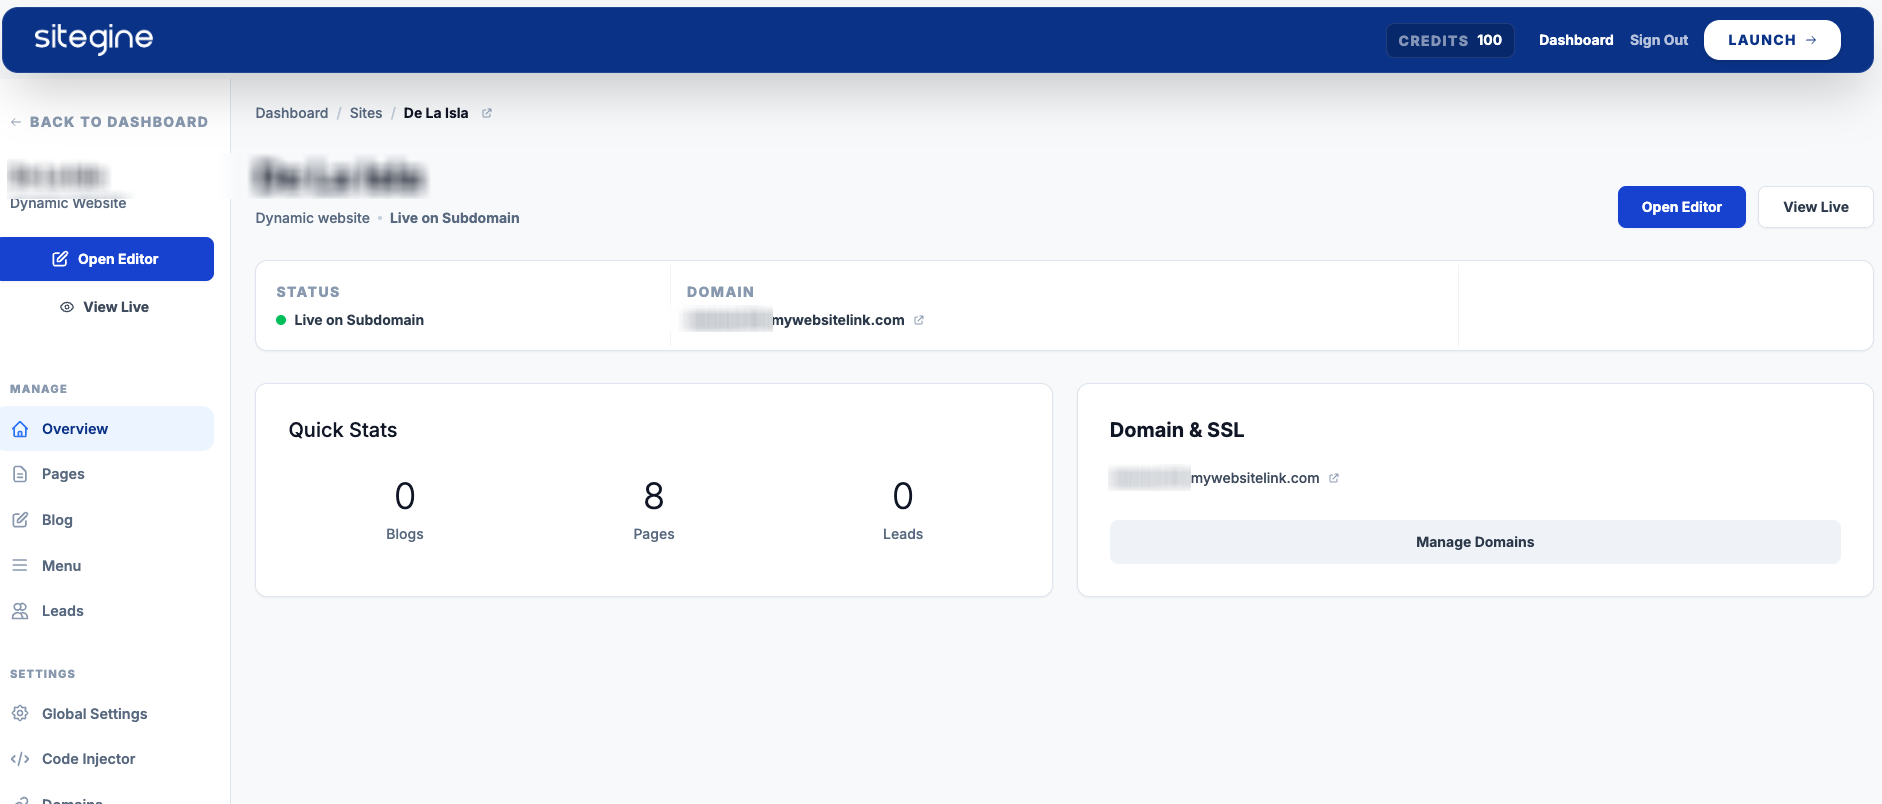Click the Credits 100 badge

(1450, 40)
